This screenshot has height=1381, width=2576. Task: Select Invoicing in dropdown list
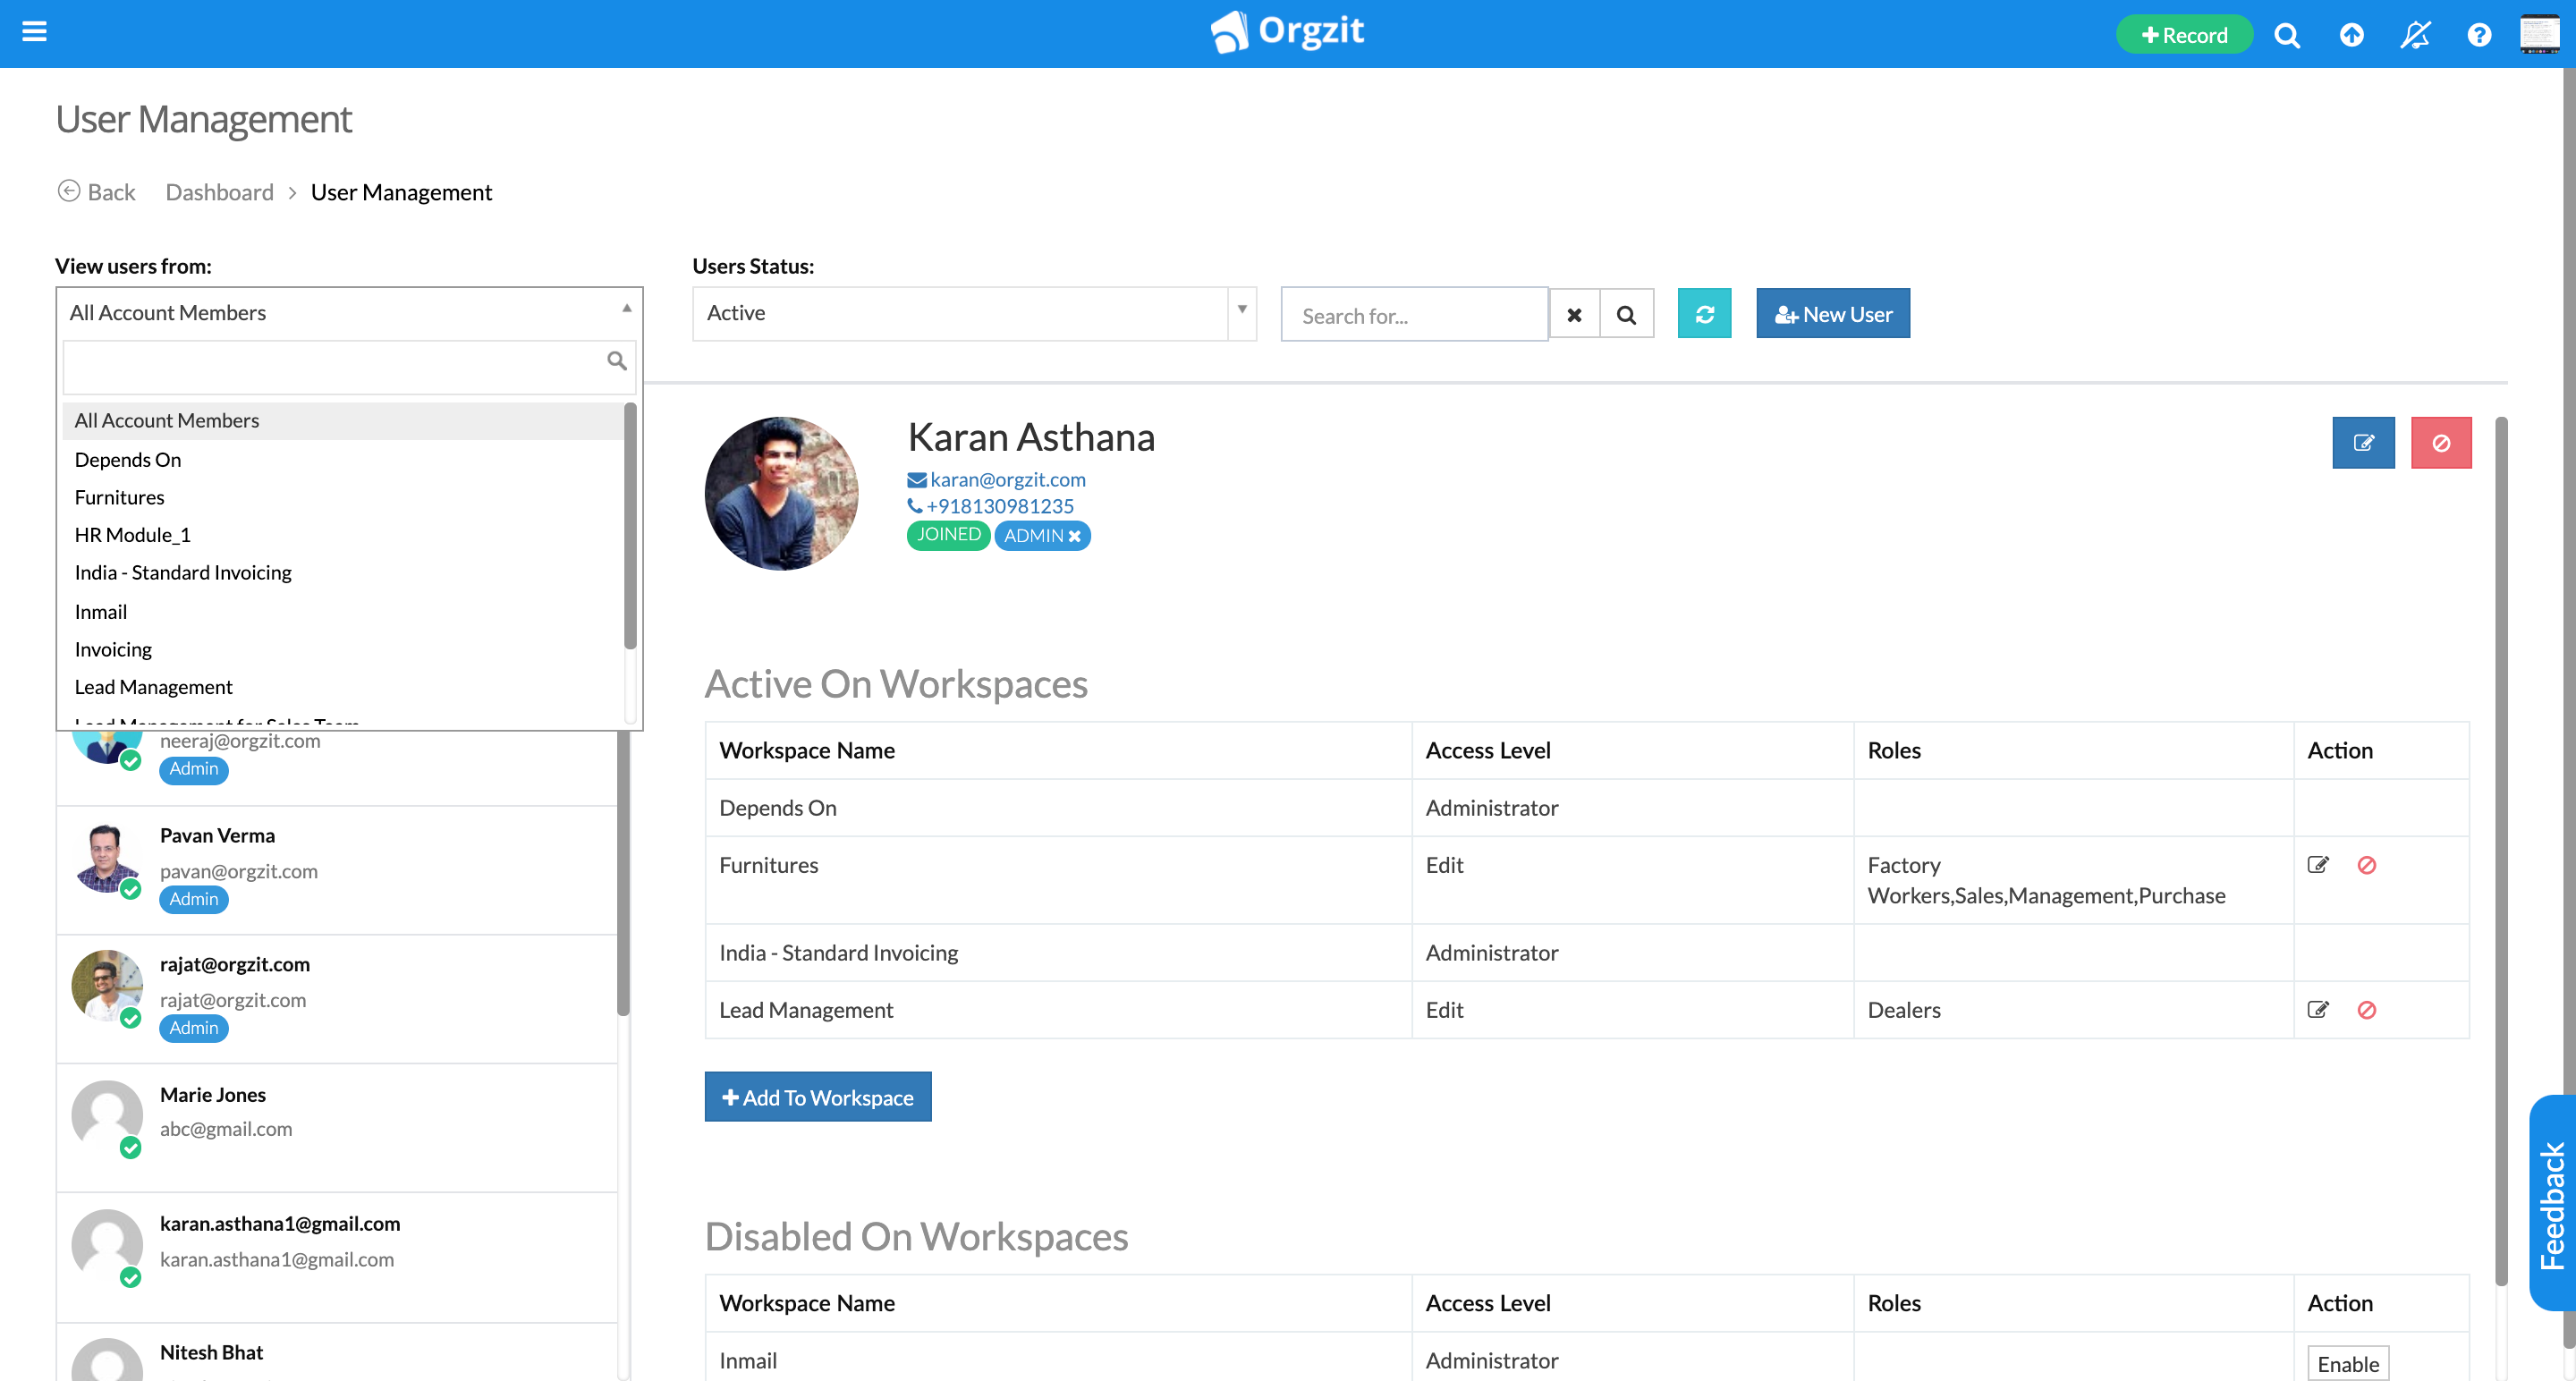(x=342, y=650)
